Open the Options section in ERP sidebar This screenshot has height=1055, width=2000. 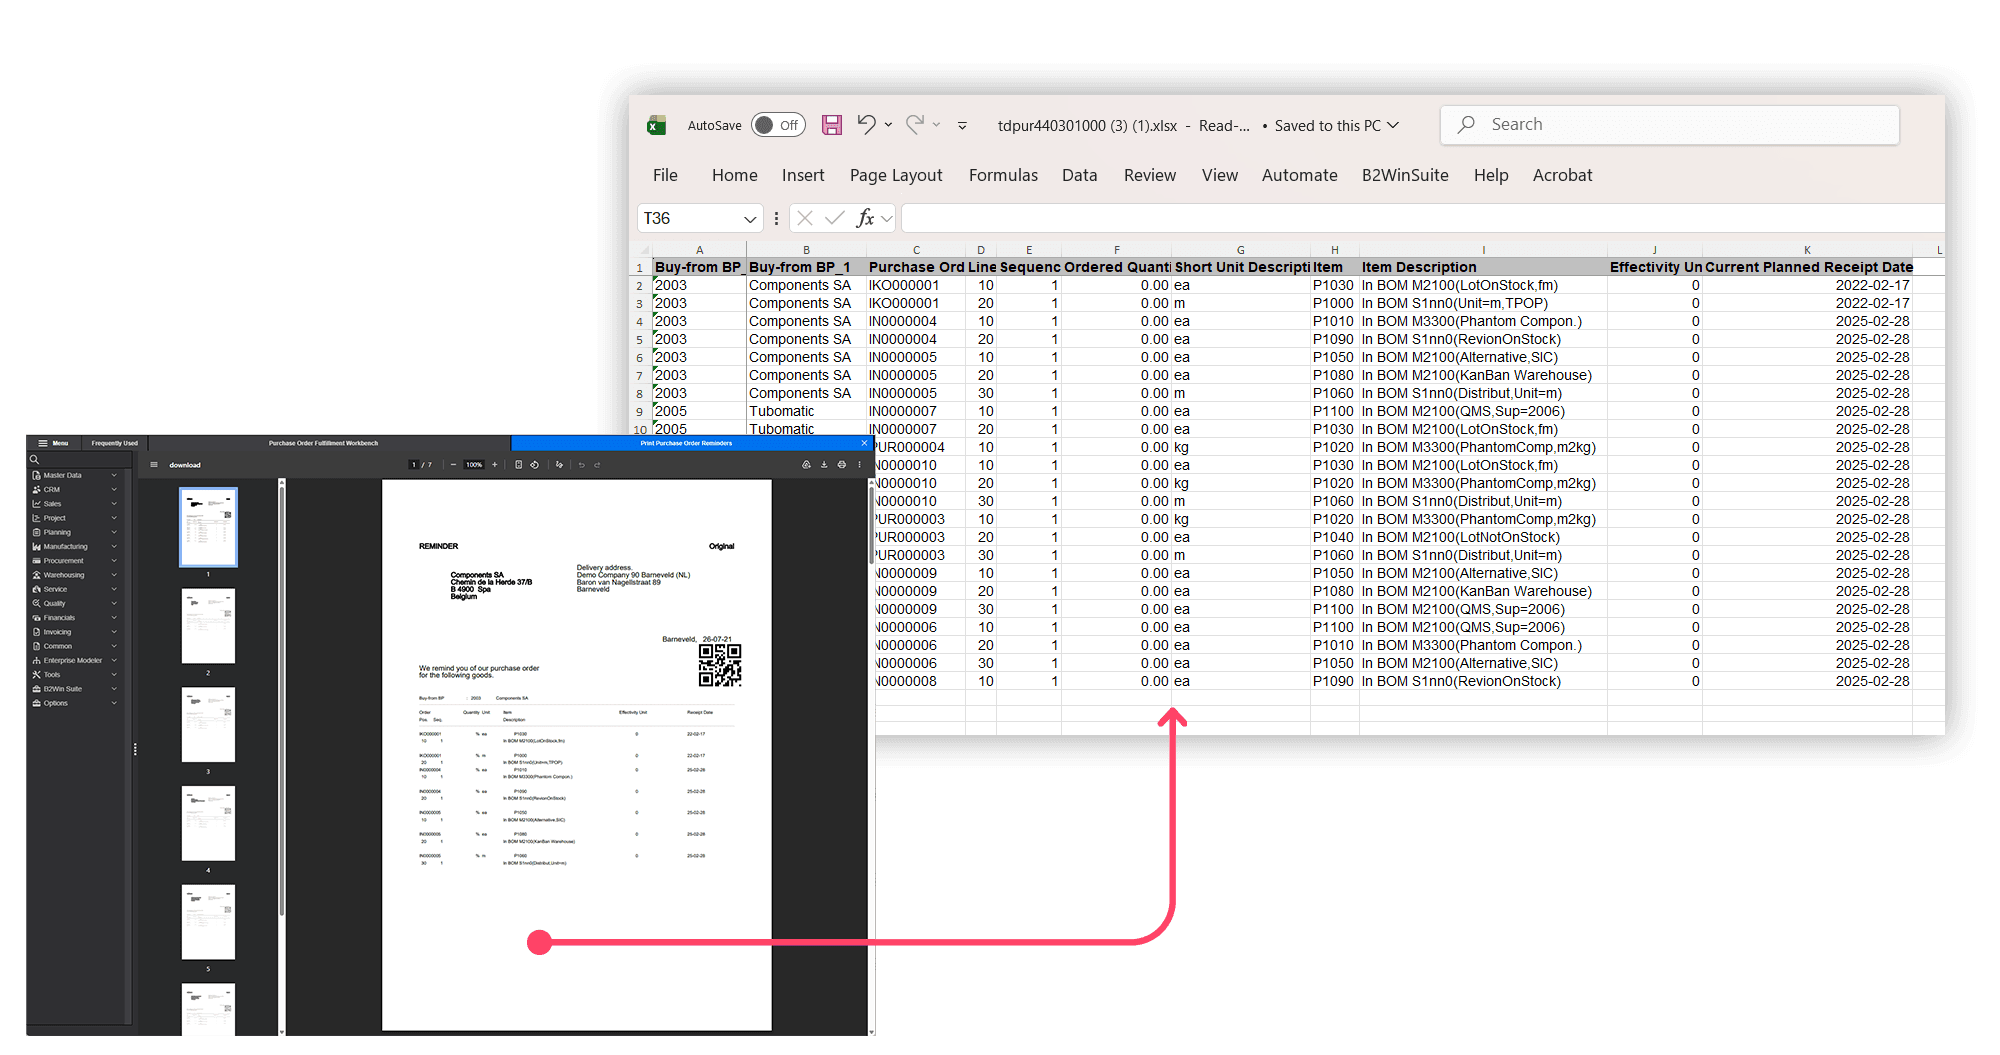click(78, 704)
